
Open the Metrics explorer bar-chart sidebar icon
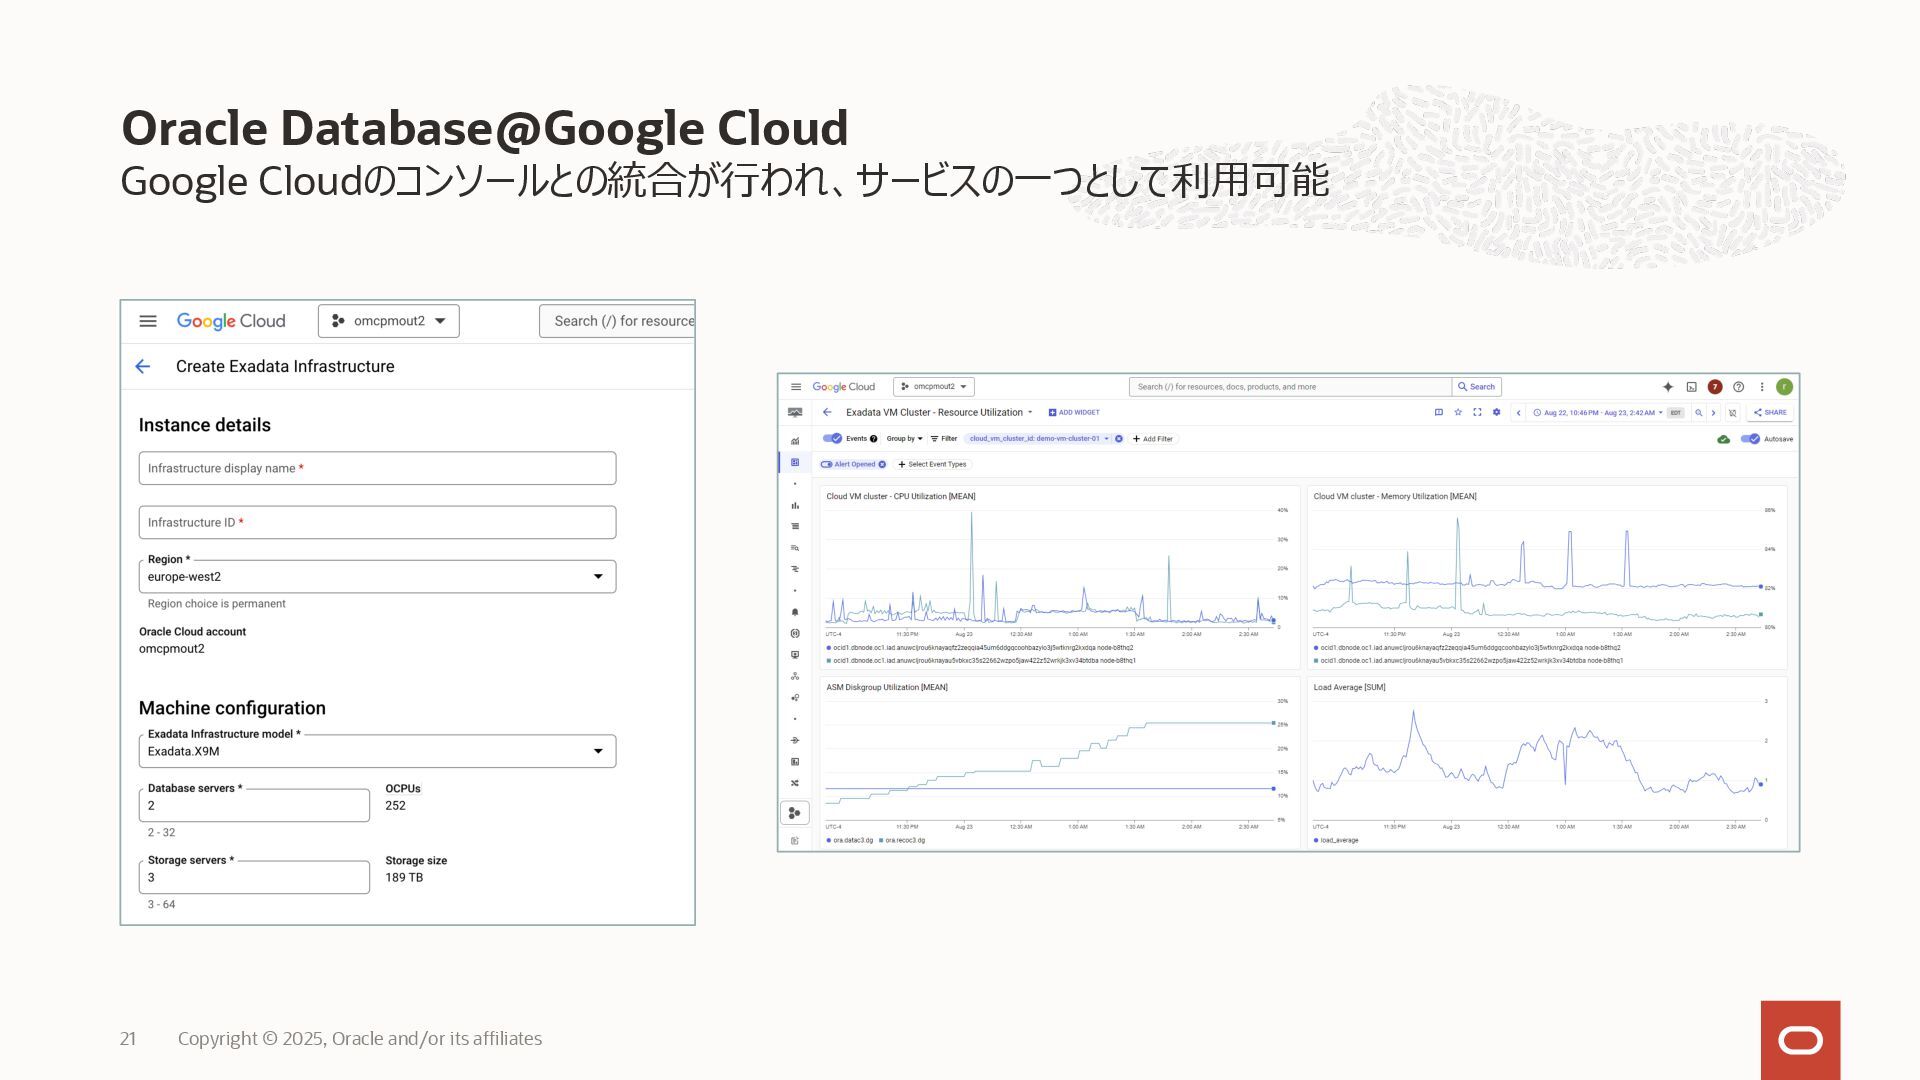click(x=795, y=505)
